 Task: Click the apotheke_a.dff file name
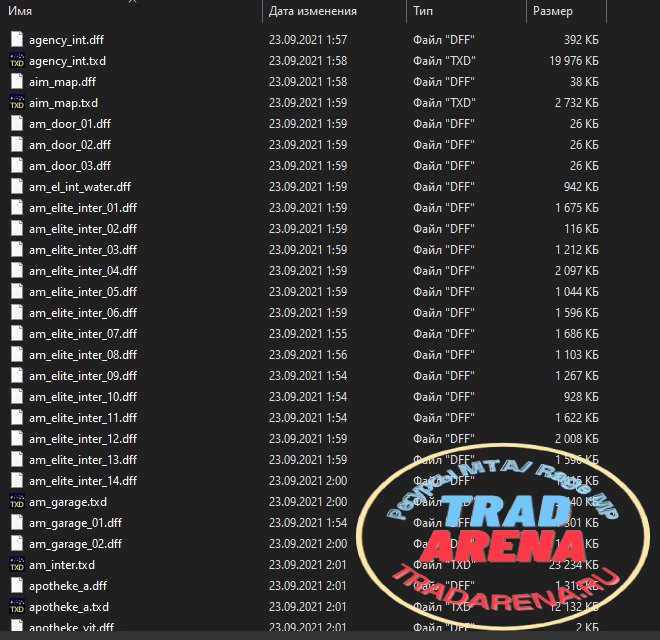tap(68, 586)
